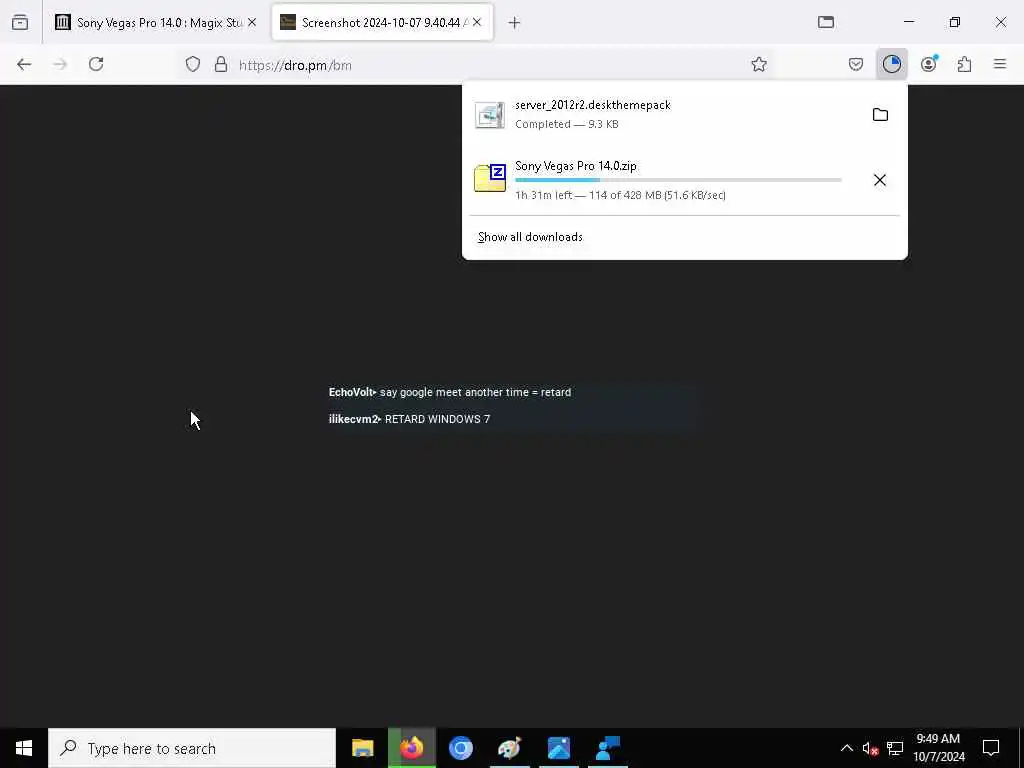Open the Firefox account icon
This screenshot has height=768, width=1024.
[929, 64]
